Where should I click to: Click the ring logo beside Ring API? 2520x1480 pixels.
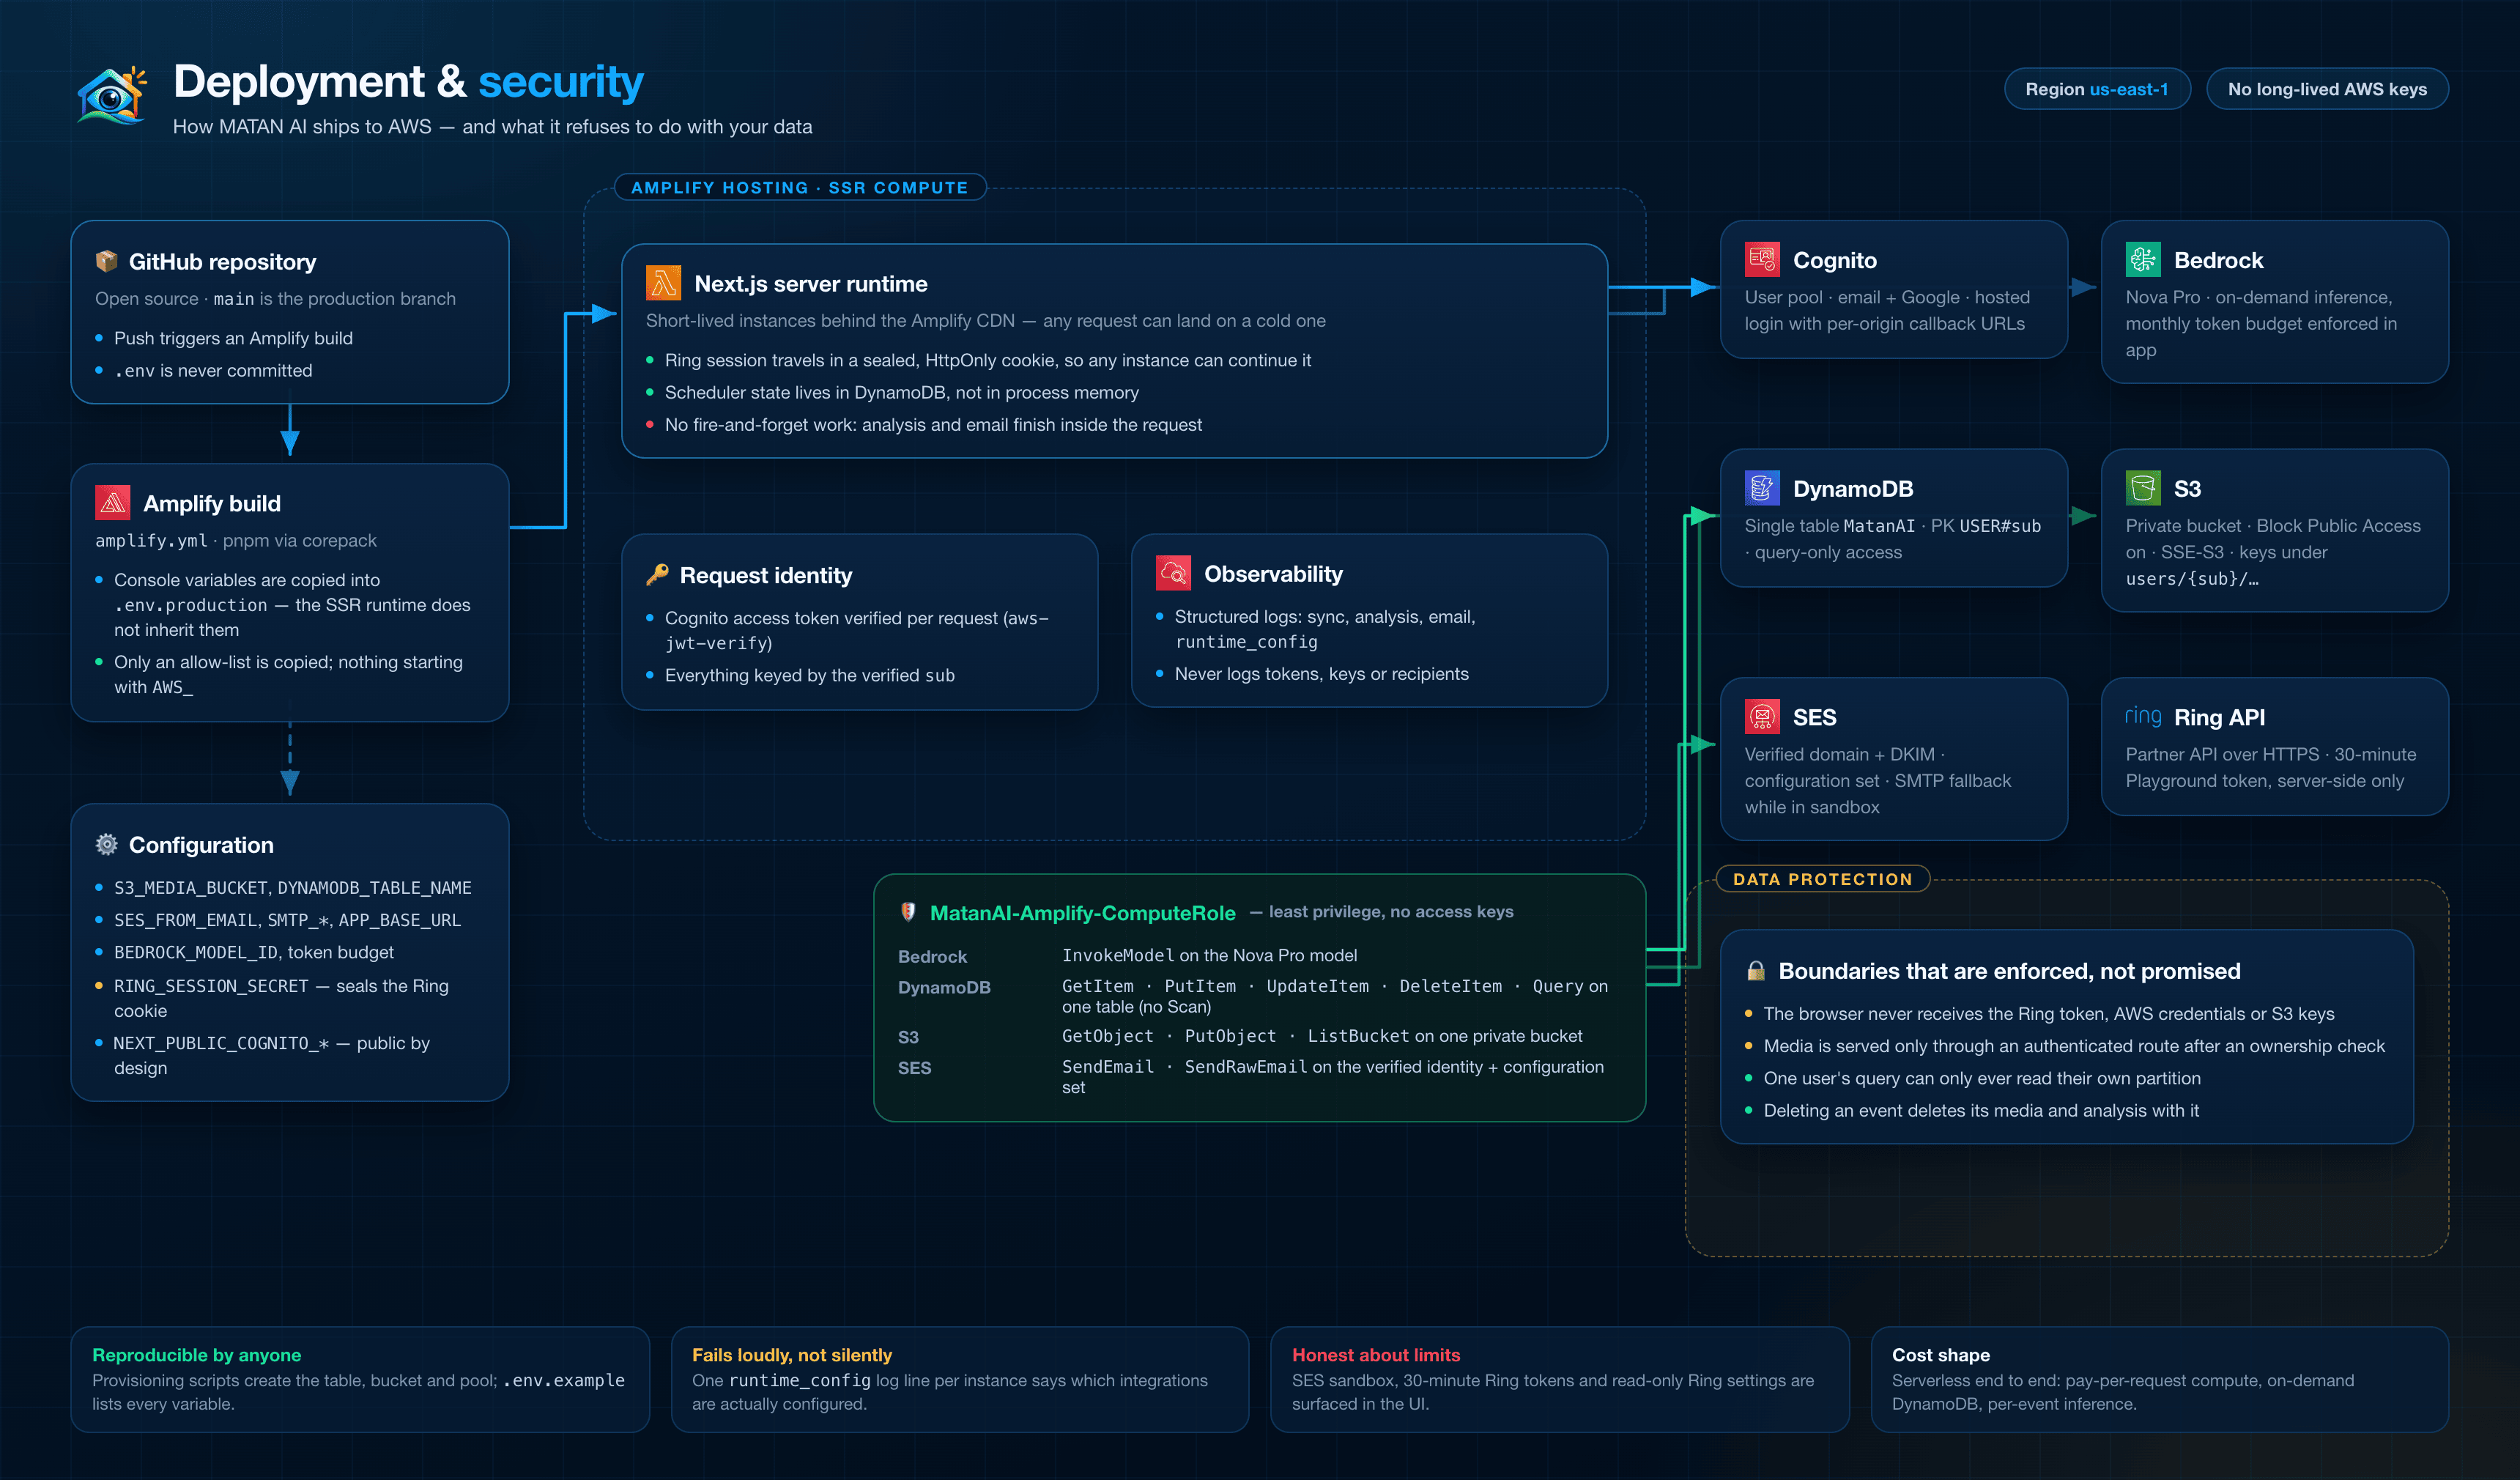2143,715
